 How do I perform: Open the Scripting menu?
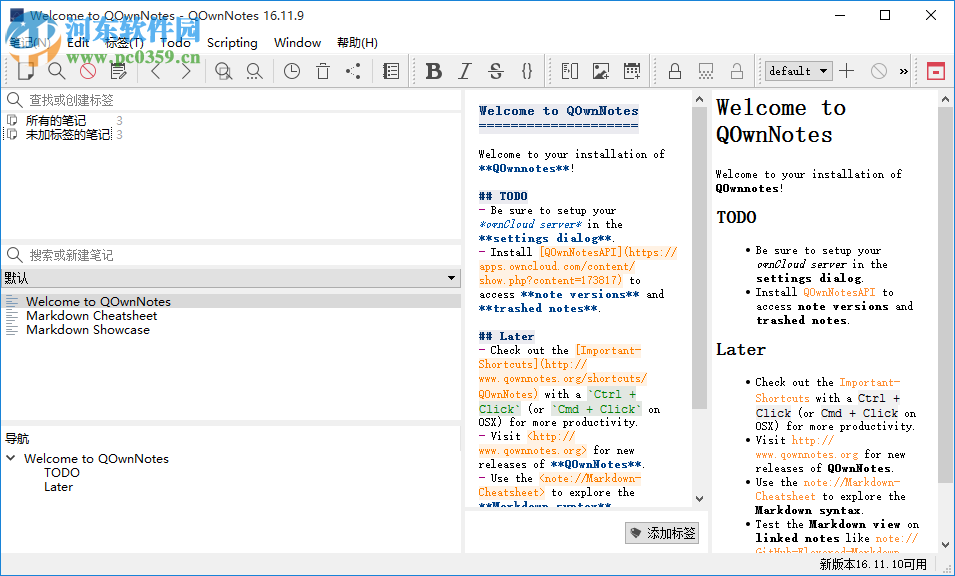tap(232, 43)
